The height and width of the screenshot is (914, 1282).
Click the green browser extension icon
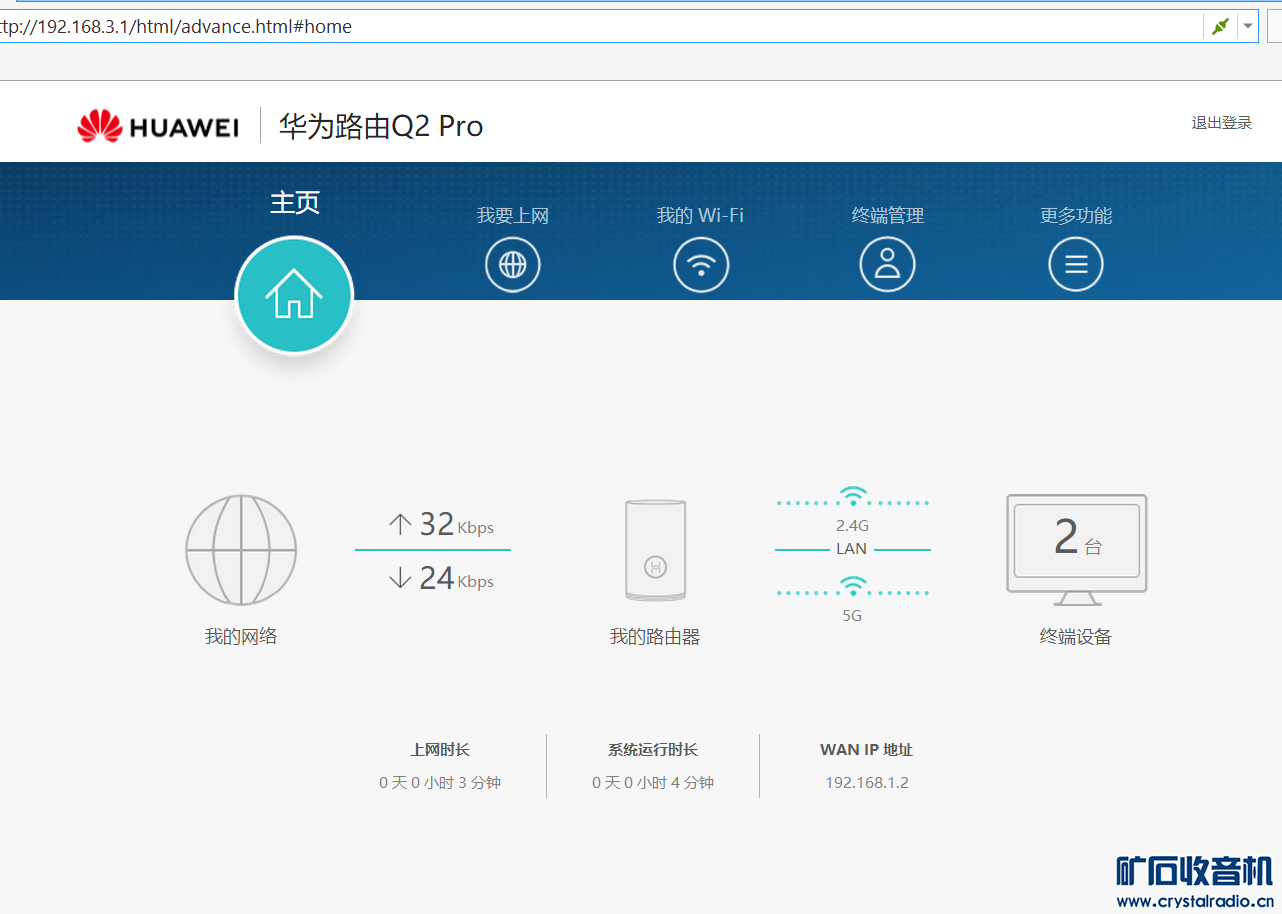tap(1219, 26)
